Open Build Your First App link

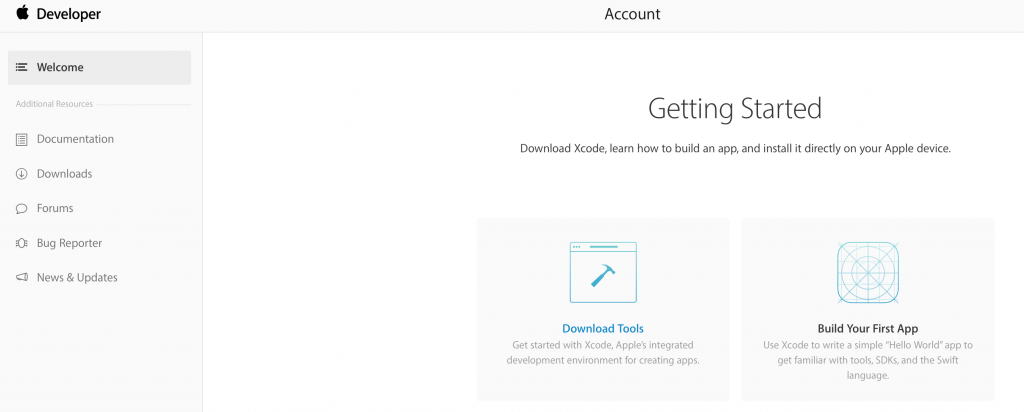click(868, 328)
